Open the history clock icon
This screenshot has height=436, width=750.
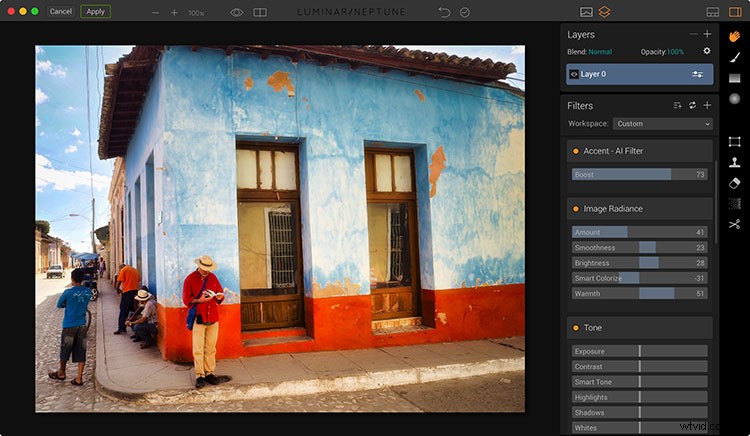465,12
